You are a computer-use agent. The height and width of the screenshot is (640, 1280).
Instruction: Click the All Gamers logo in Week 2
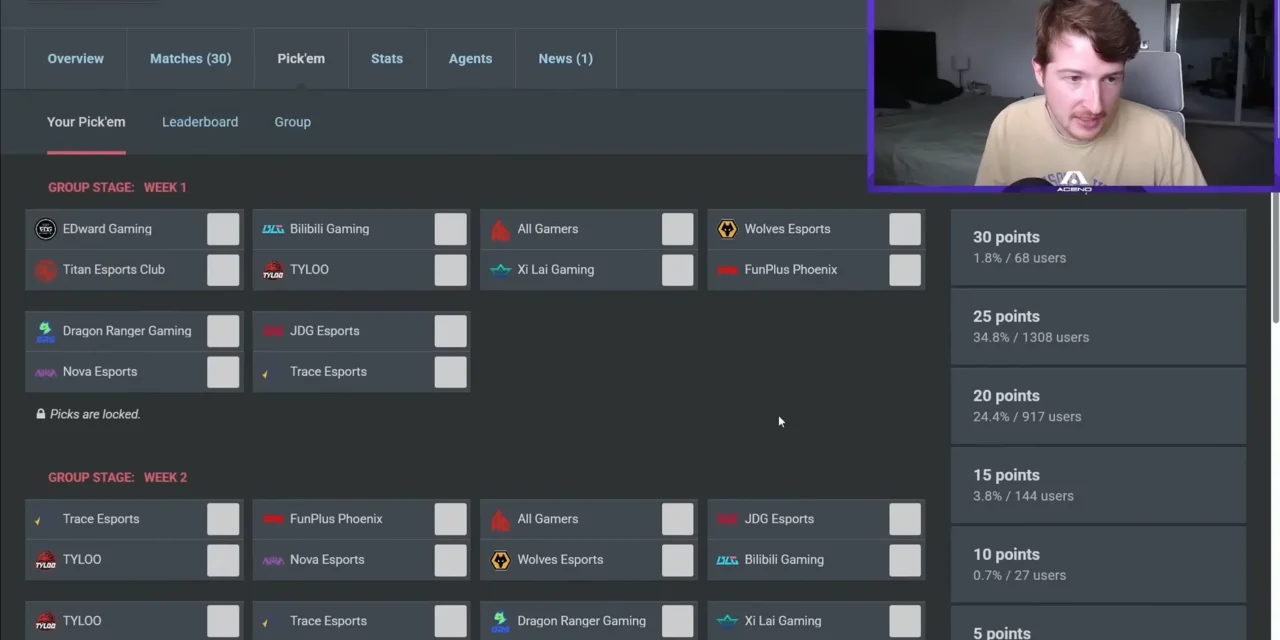(x=500, y=519)
